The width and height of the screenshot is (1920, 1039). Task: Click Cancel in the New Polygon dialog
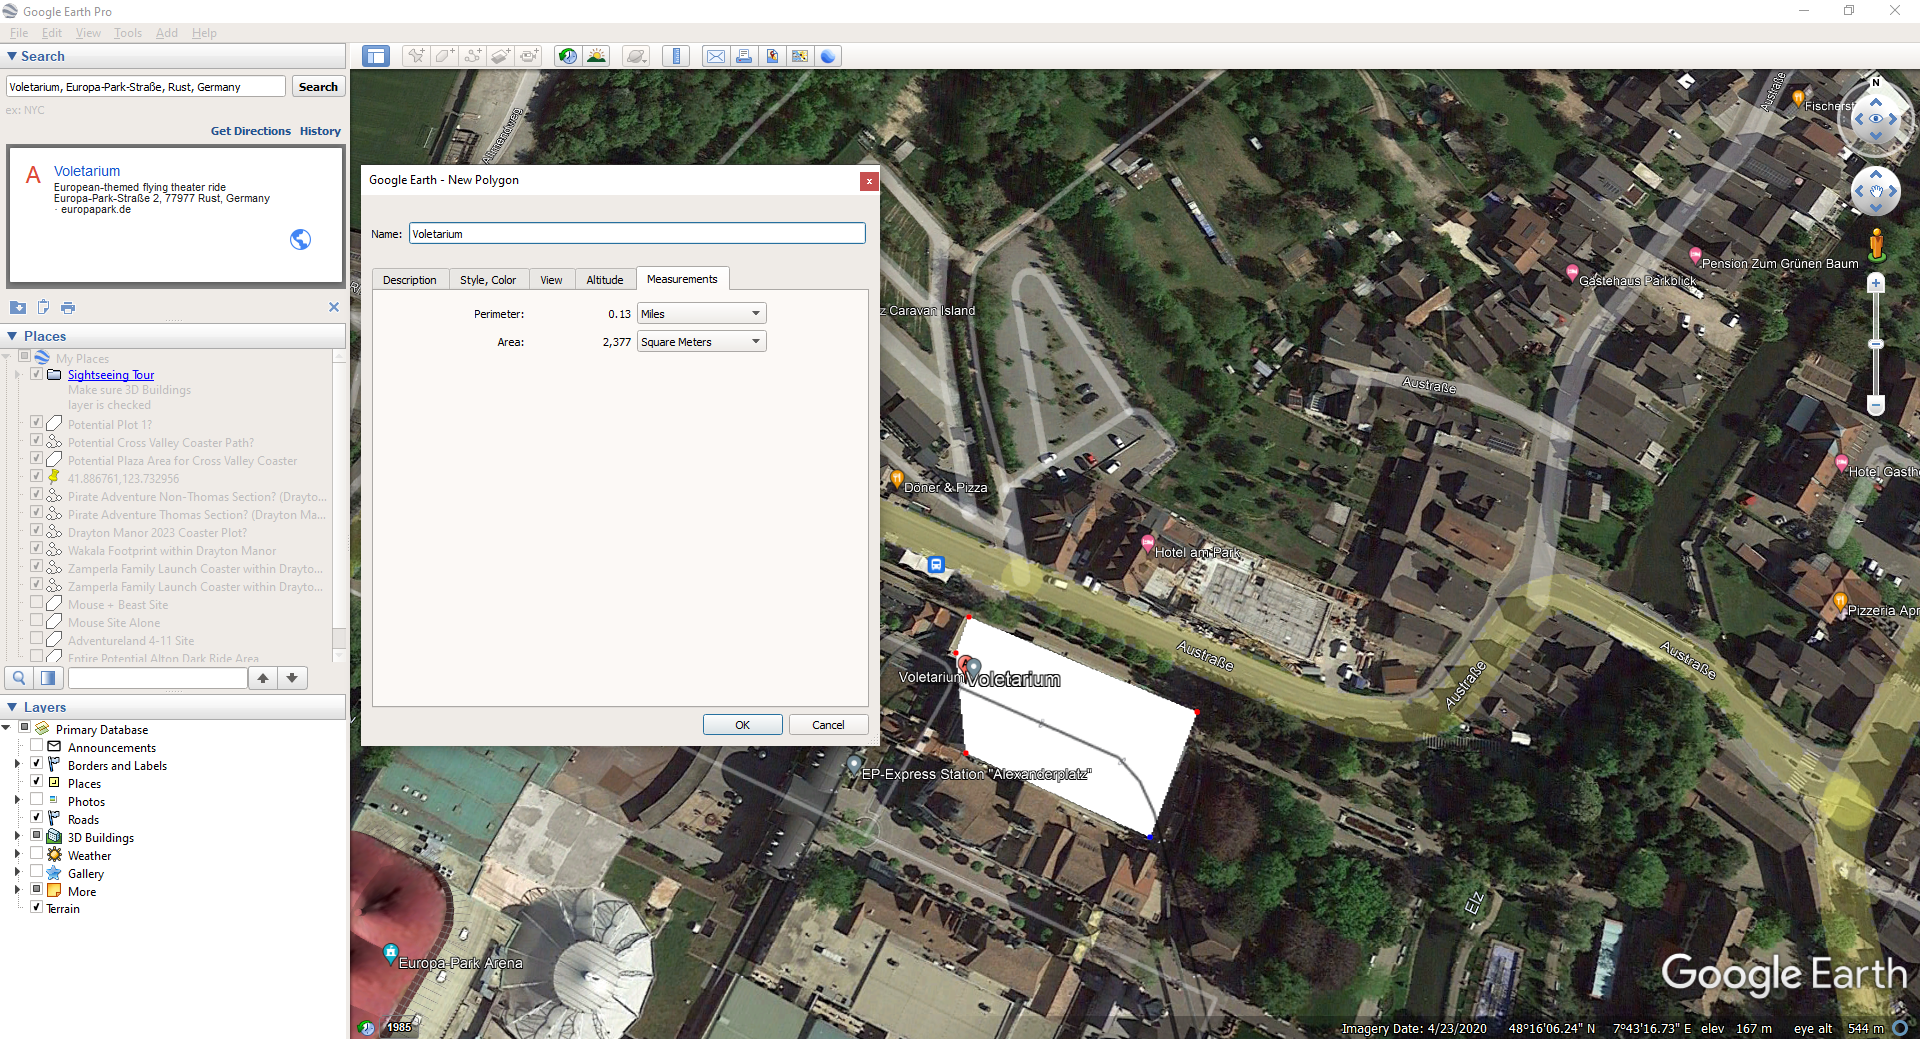[x=828, y=725]
